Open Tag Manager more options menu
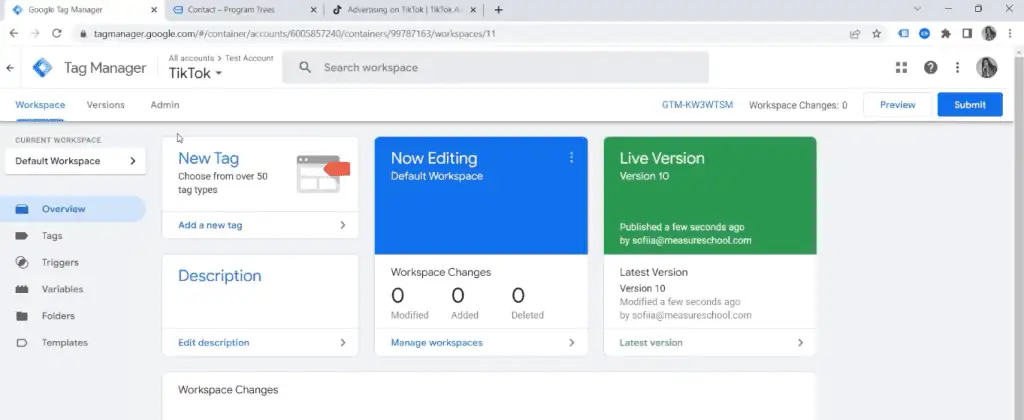The image size is (1024, 420). (957, 67)
